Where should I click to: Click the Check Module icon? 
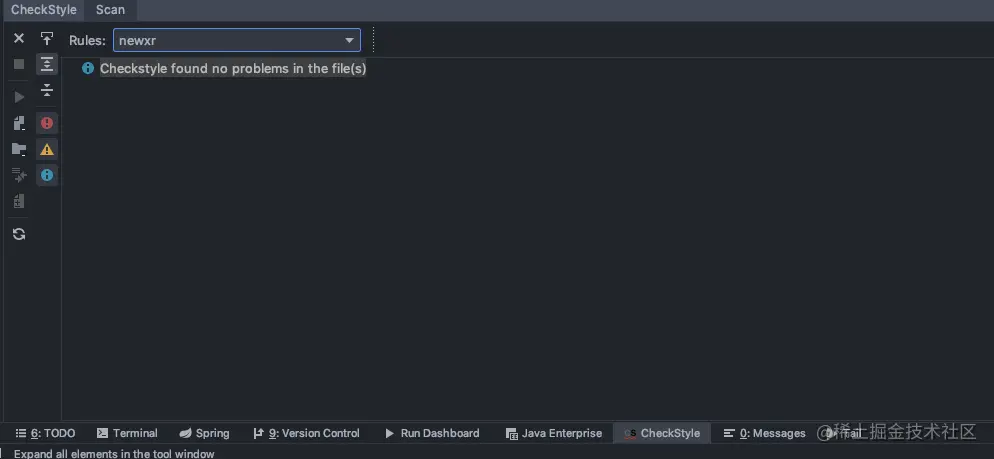(x=19, y=123)
